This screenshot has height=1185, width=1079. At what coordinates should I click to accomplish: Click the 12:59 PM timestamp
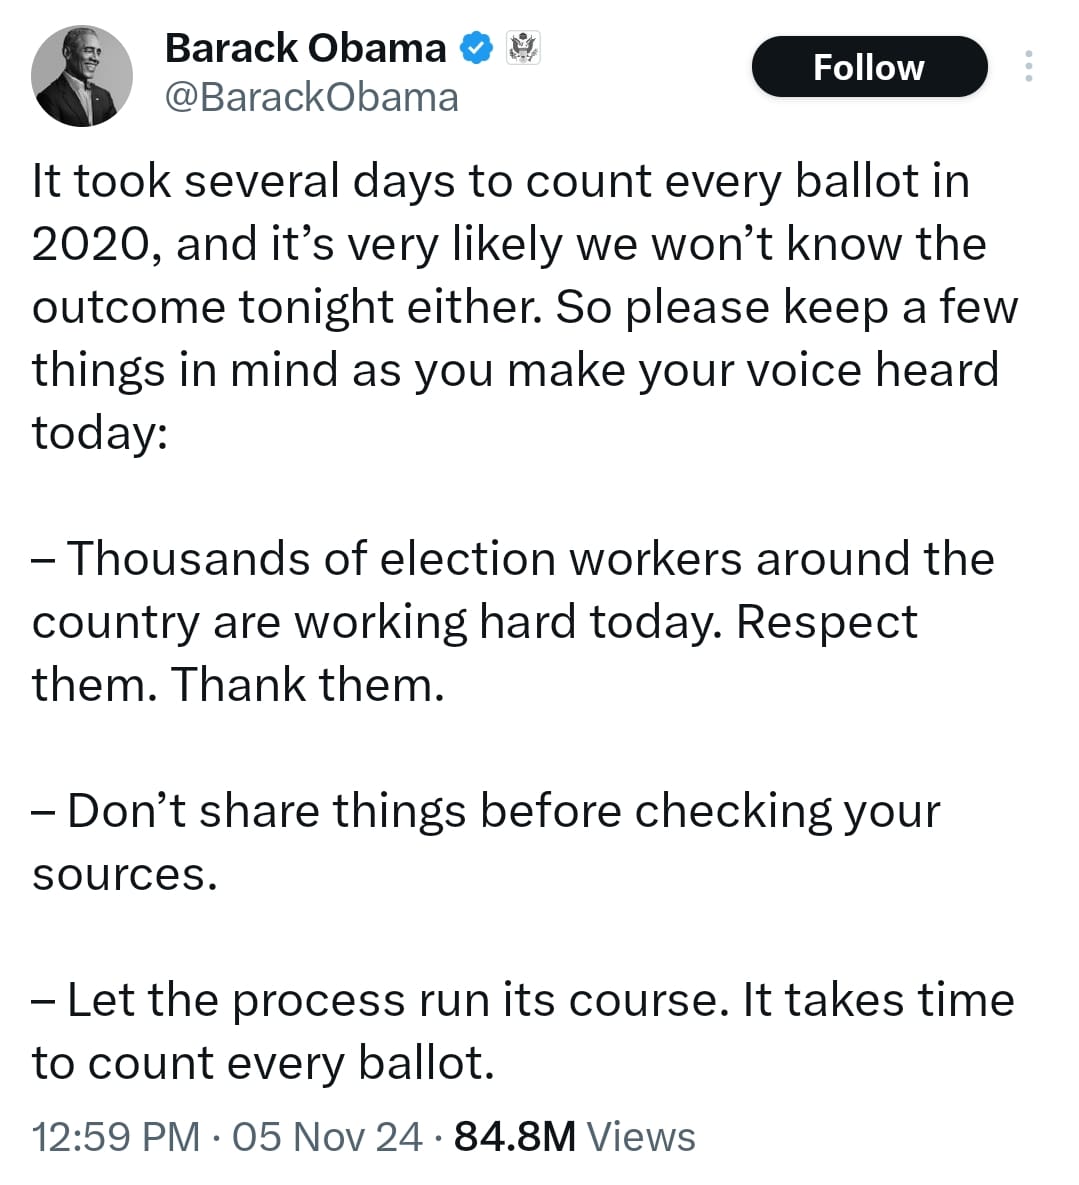(116, 1137)
